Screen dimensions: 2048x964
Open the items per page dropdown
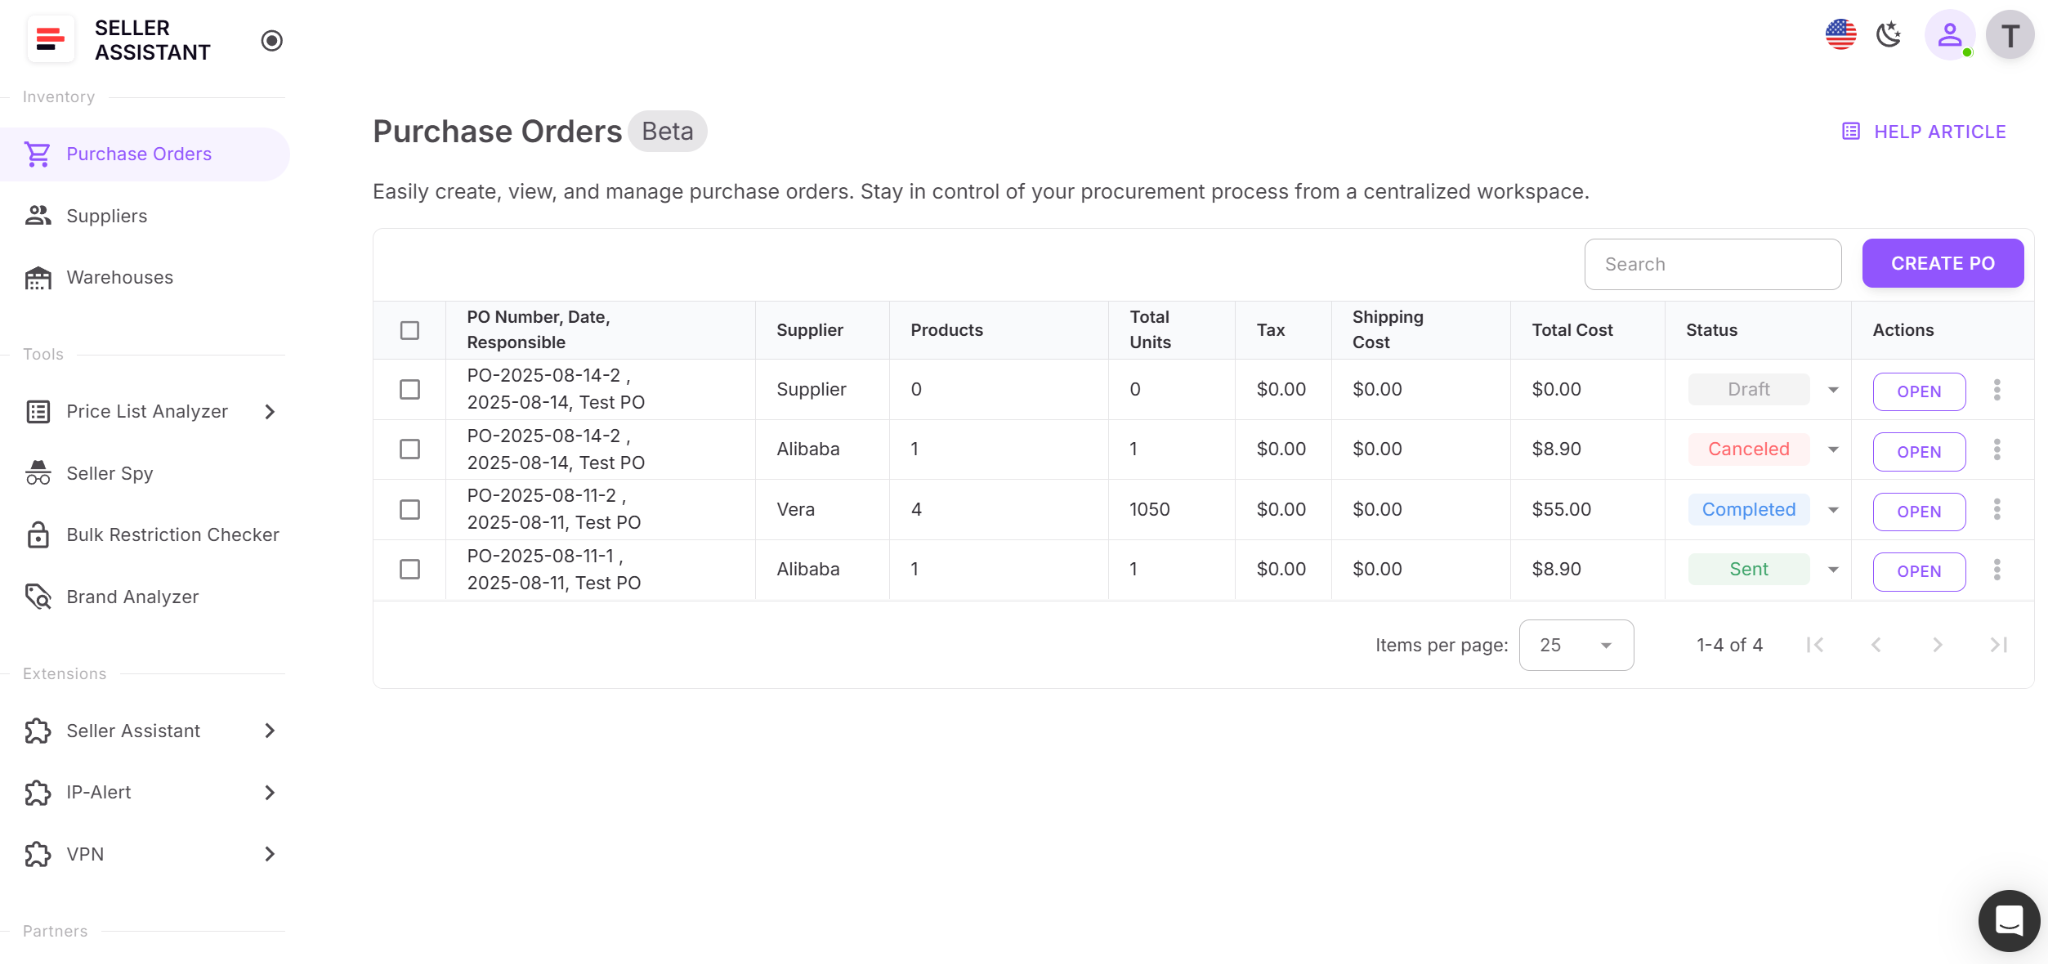click(x=1576, y=645)
